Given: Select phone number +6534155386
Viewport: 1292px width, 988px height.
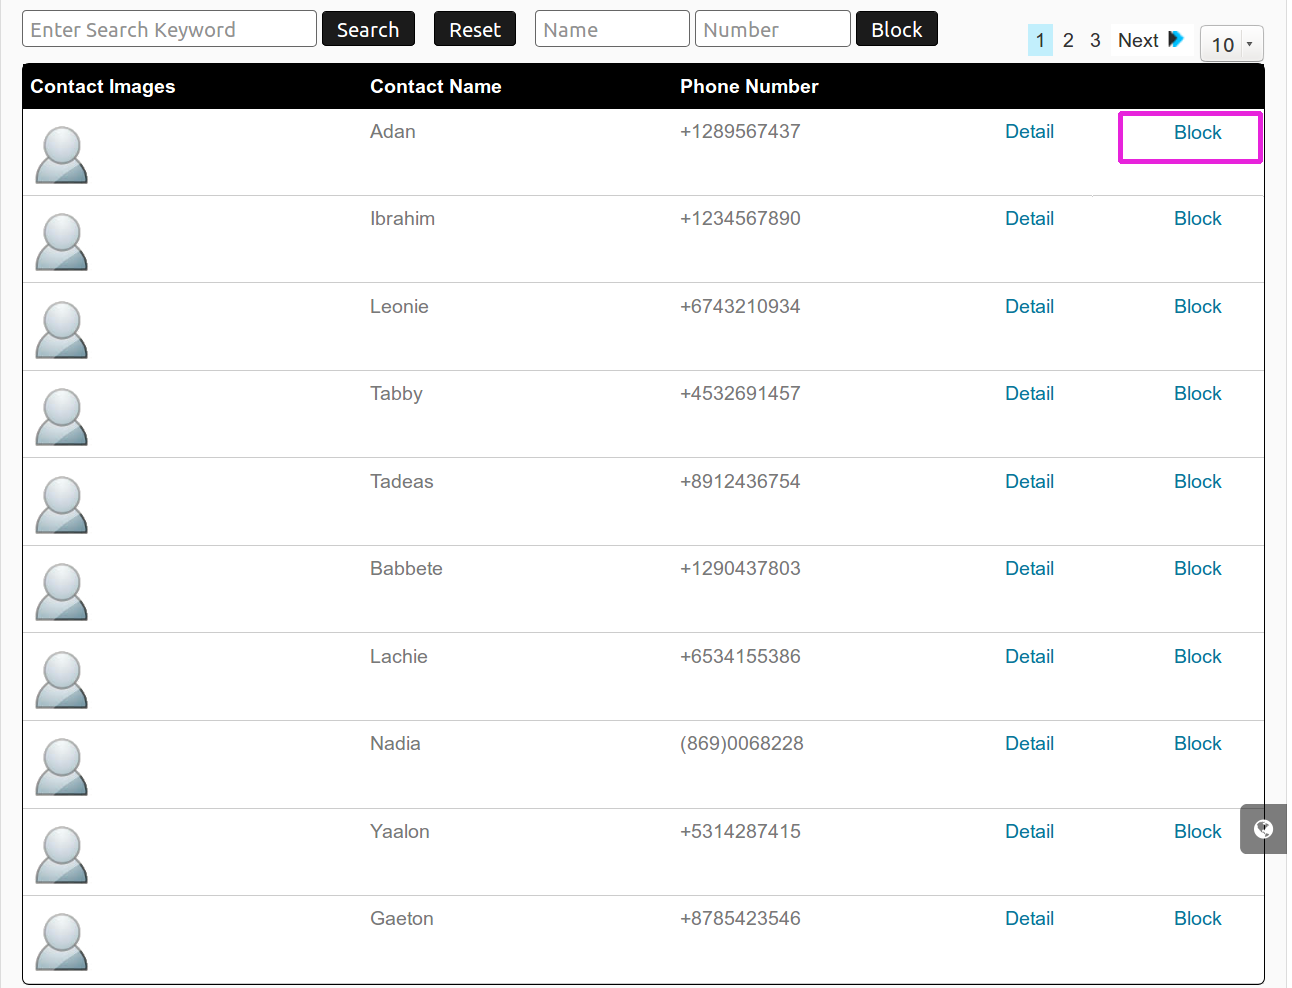Looking at the screenshot, I should [740, 657].
